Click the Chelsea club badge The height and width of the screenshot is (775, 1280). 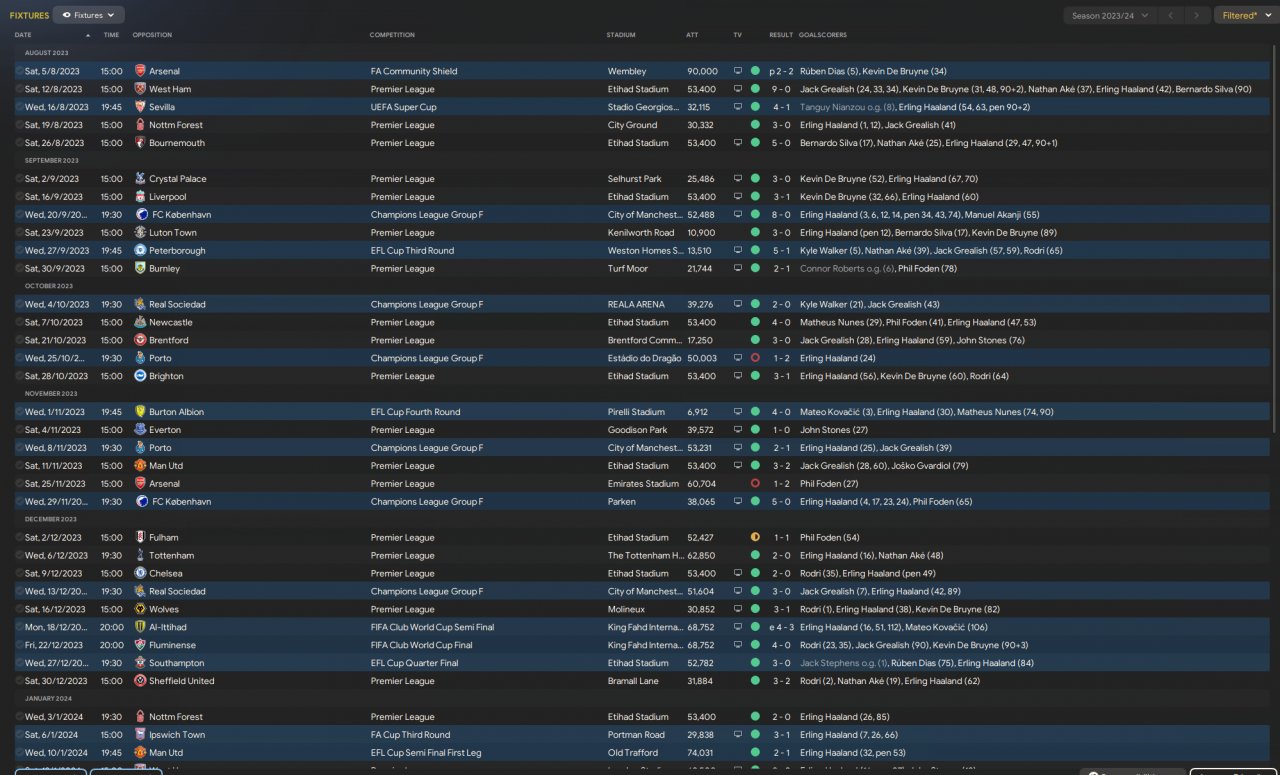tap(140, 574)
